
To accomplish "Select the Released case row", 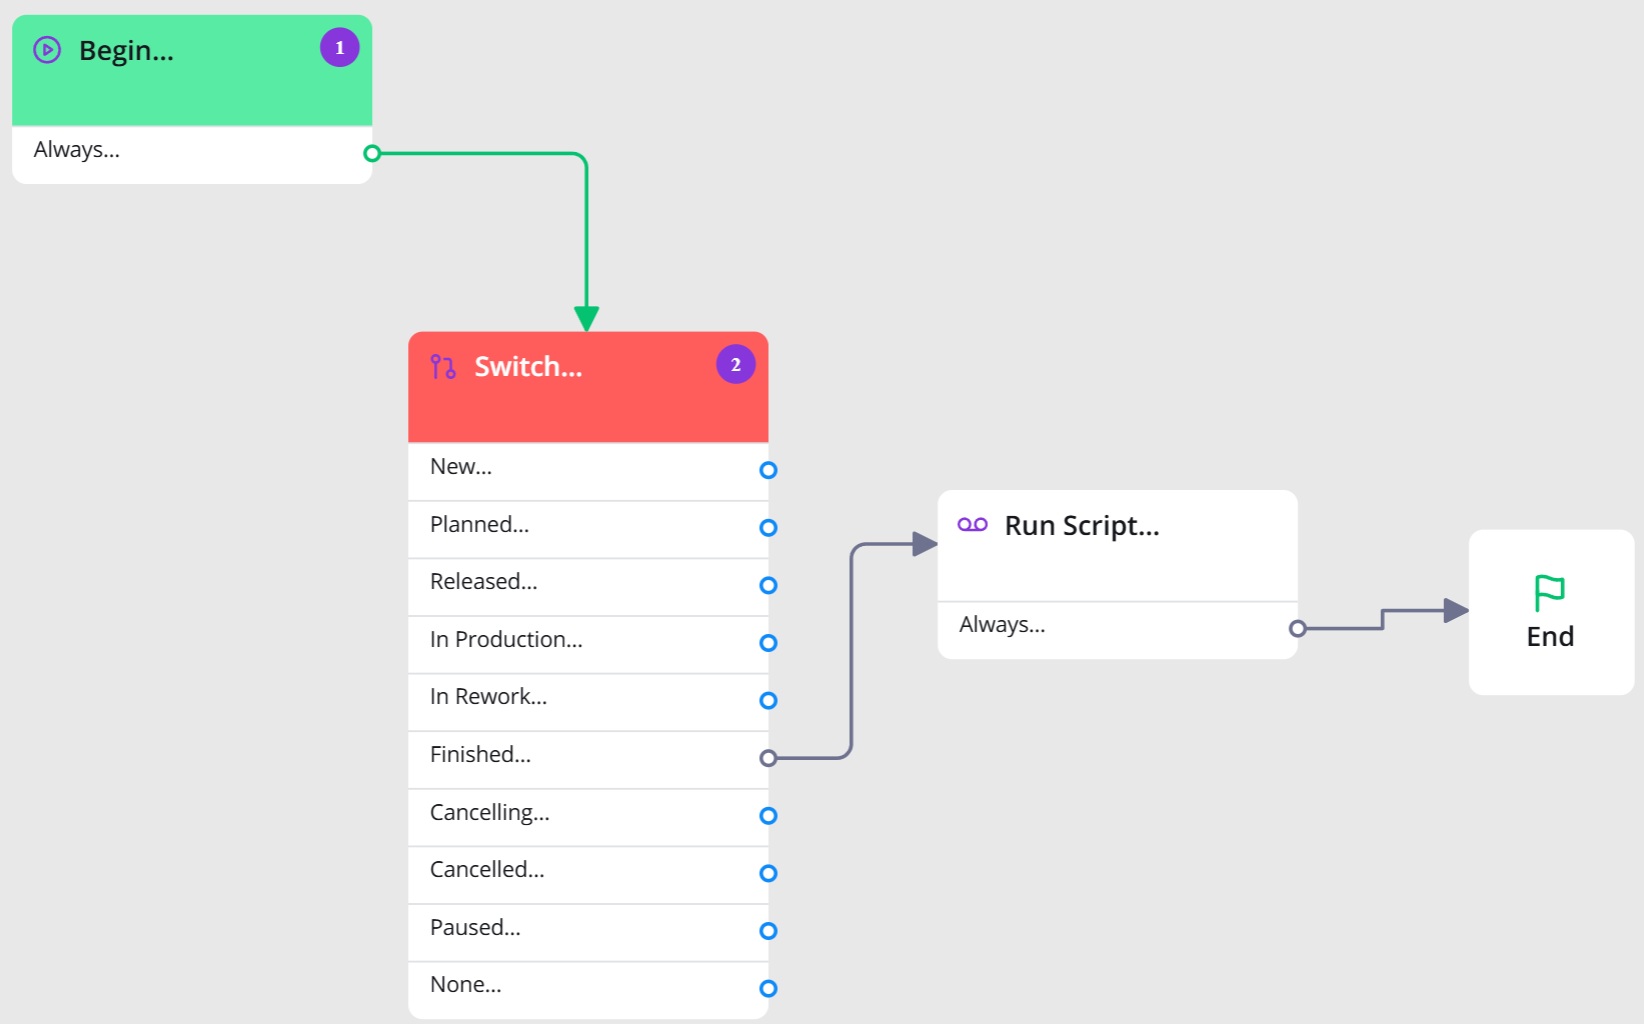I will (x=588, y=587).
